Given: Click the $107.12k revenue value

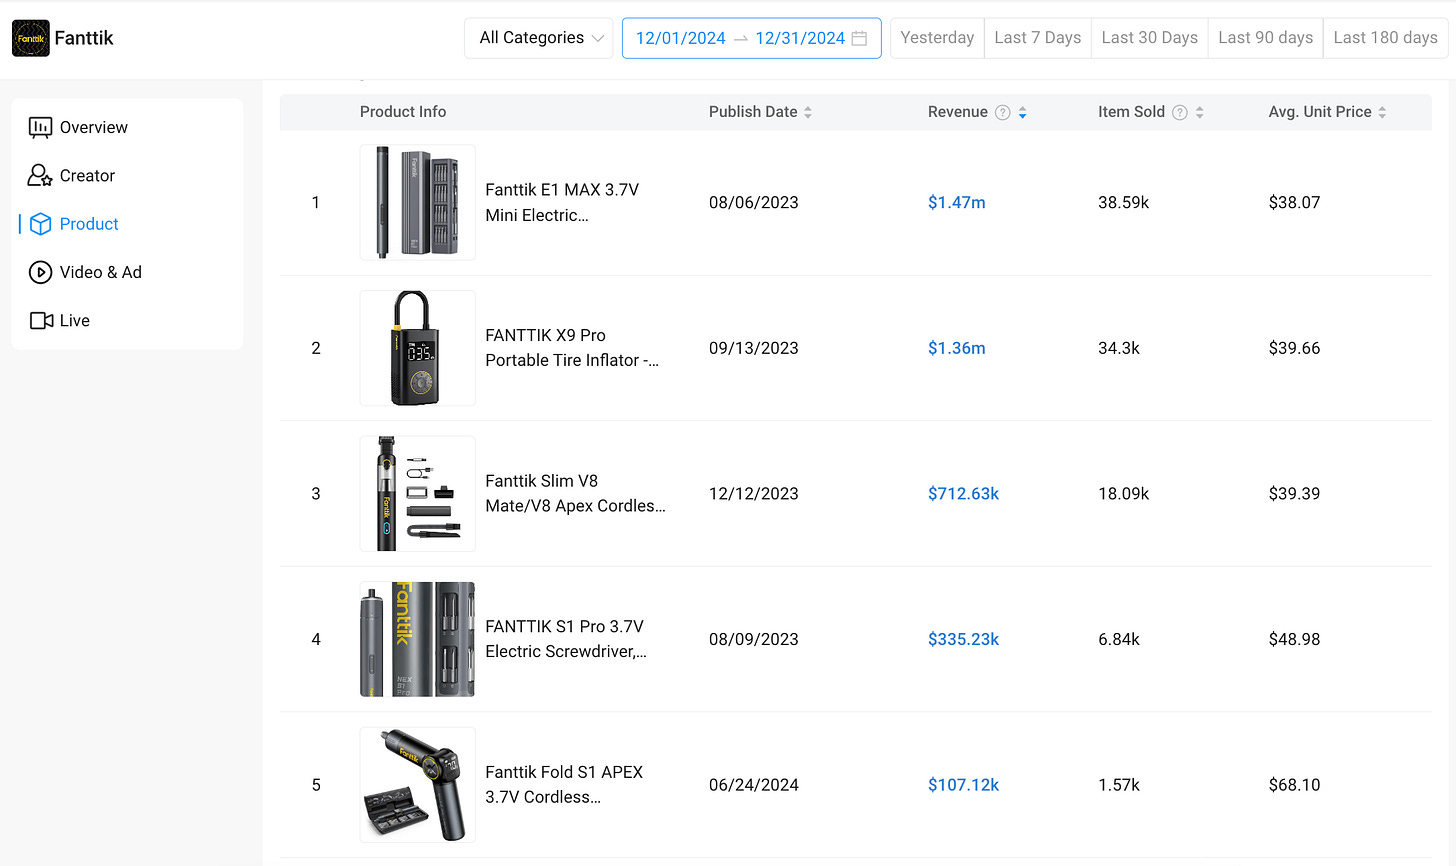Looking at the screenshot, I should pos(964,785).
